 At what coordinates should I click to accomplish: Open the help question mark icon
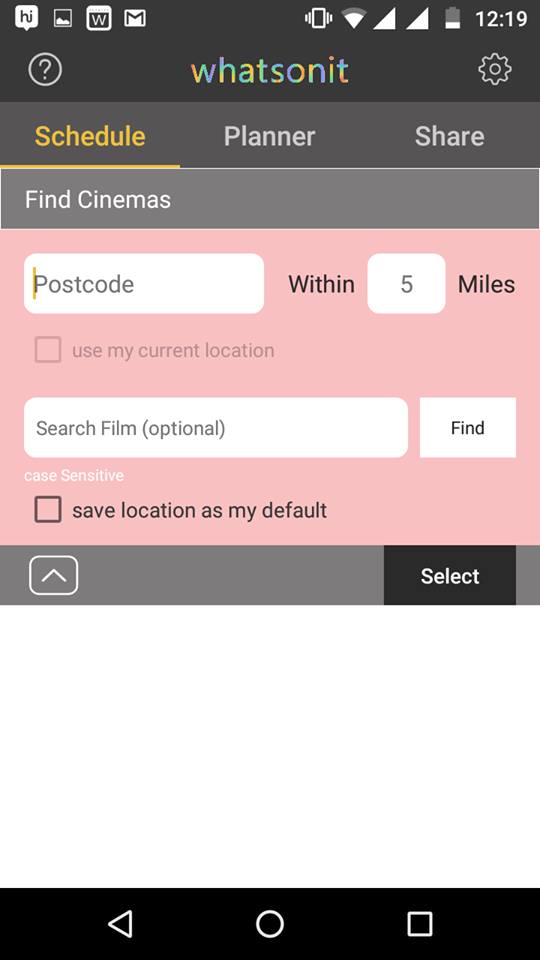click(45, 70)
